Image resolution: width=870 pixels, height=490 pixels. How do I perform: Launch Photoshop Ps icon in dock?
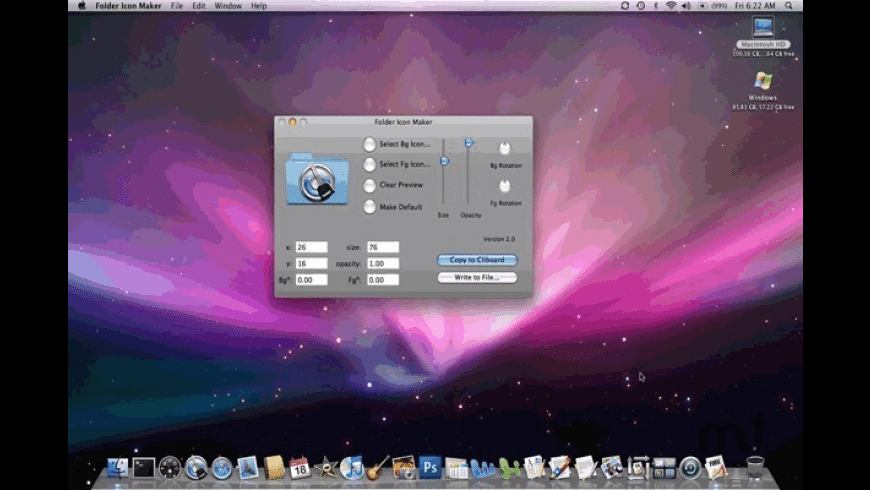[x=430, y=468]
